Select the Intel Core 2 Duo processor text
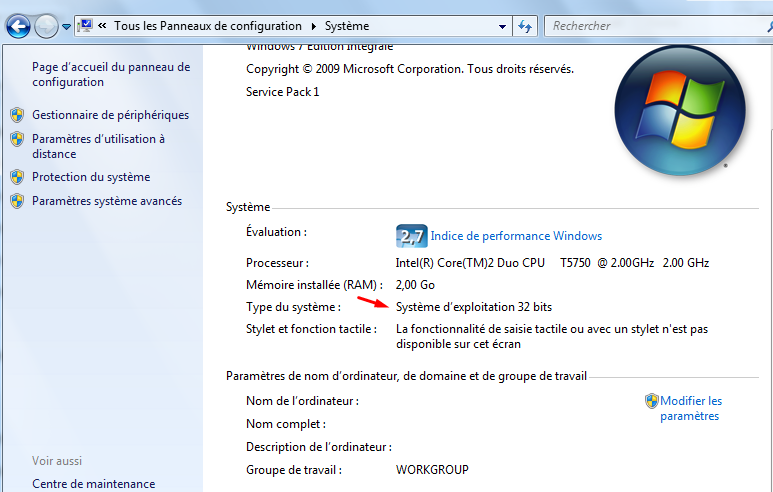Screen dimensions: 773x492 pyautogui.click(x=552, y=263)
